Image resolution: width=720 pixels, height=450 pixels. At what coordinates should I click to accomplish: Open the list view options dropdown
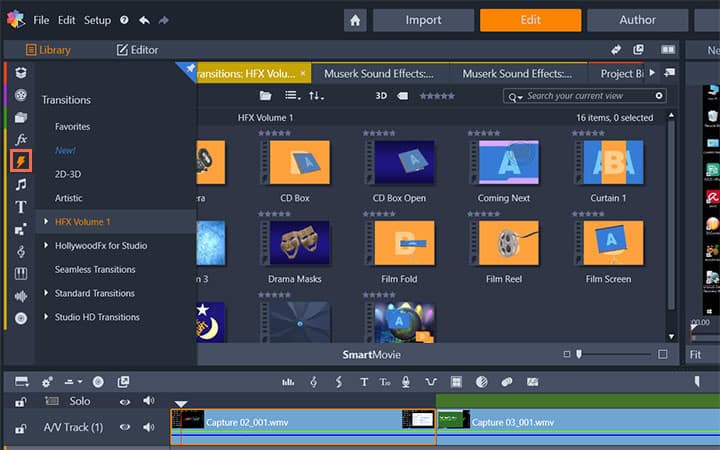coord(292,96)
